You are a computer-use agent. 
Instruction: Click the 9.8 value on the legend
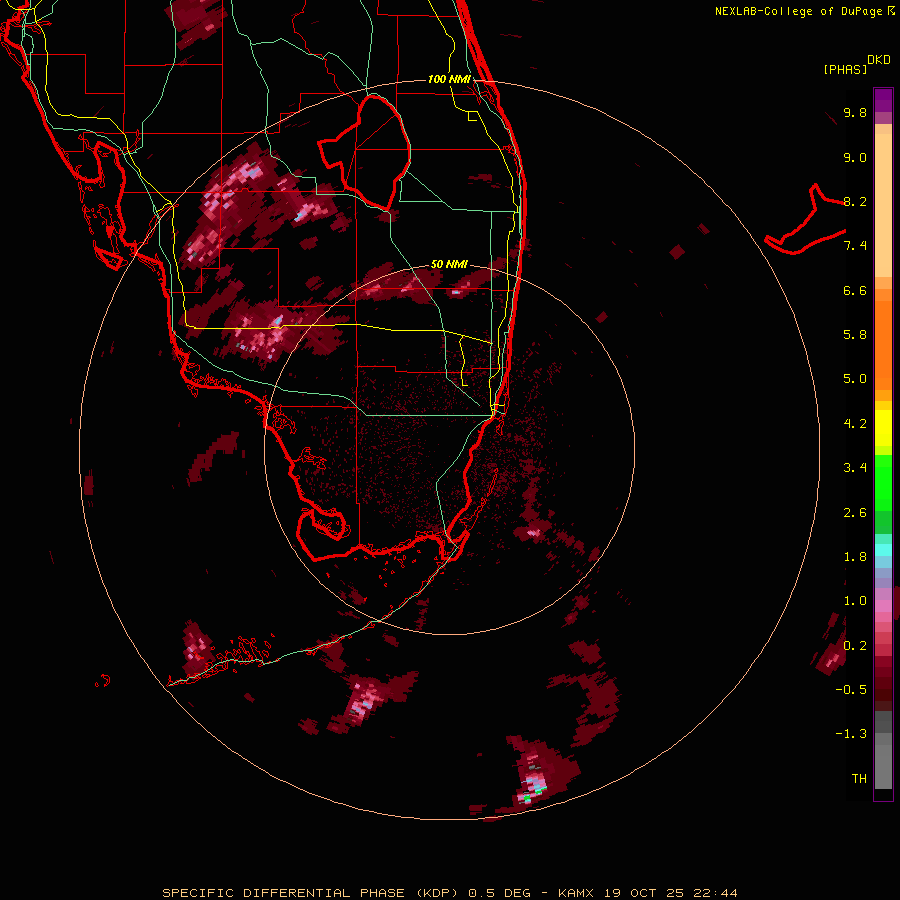click(x=855, y=112)
